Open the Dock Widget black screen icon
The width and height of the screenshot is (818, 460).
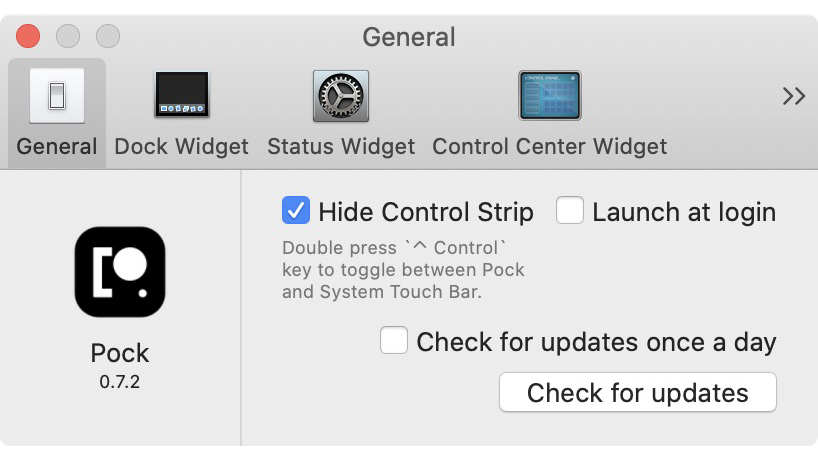click(x=182, y=94)
